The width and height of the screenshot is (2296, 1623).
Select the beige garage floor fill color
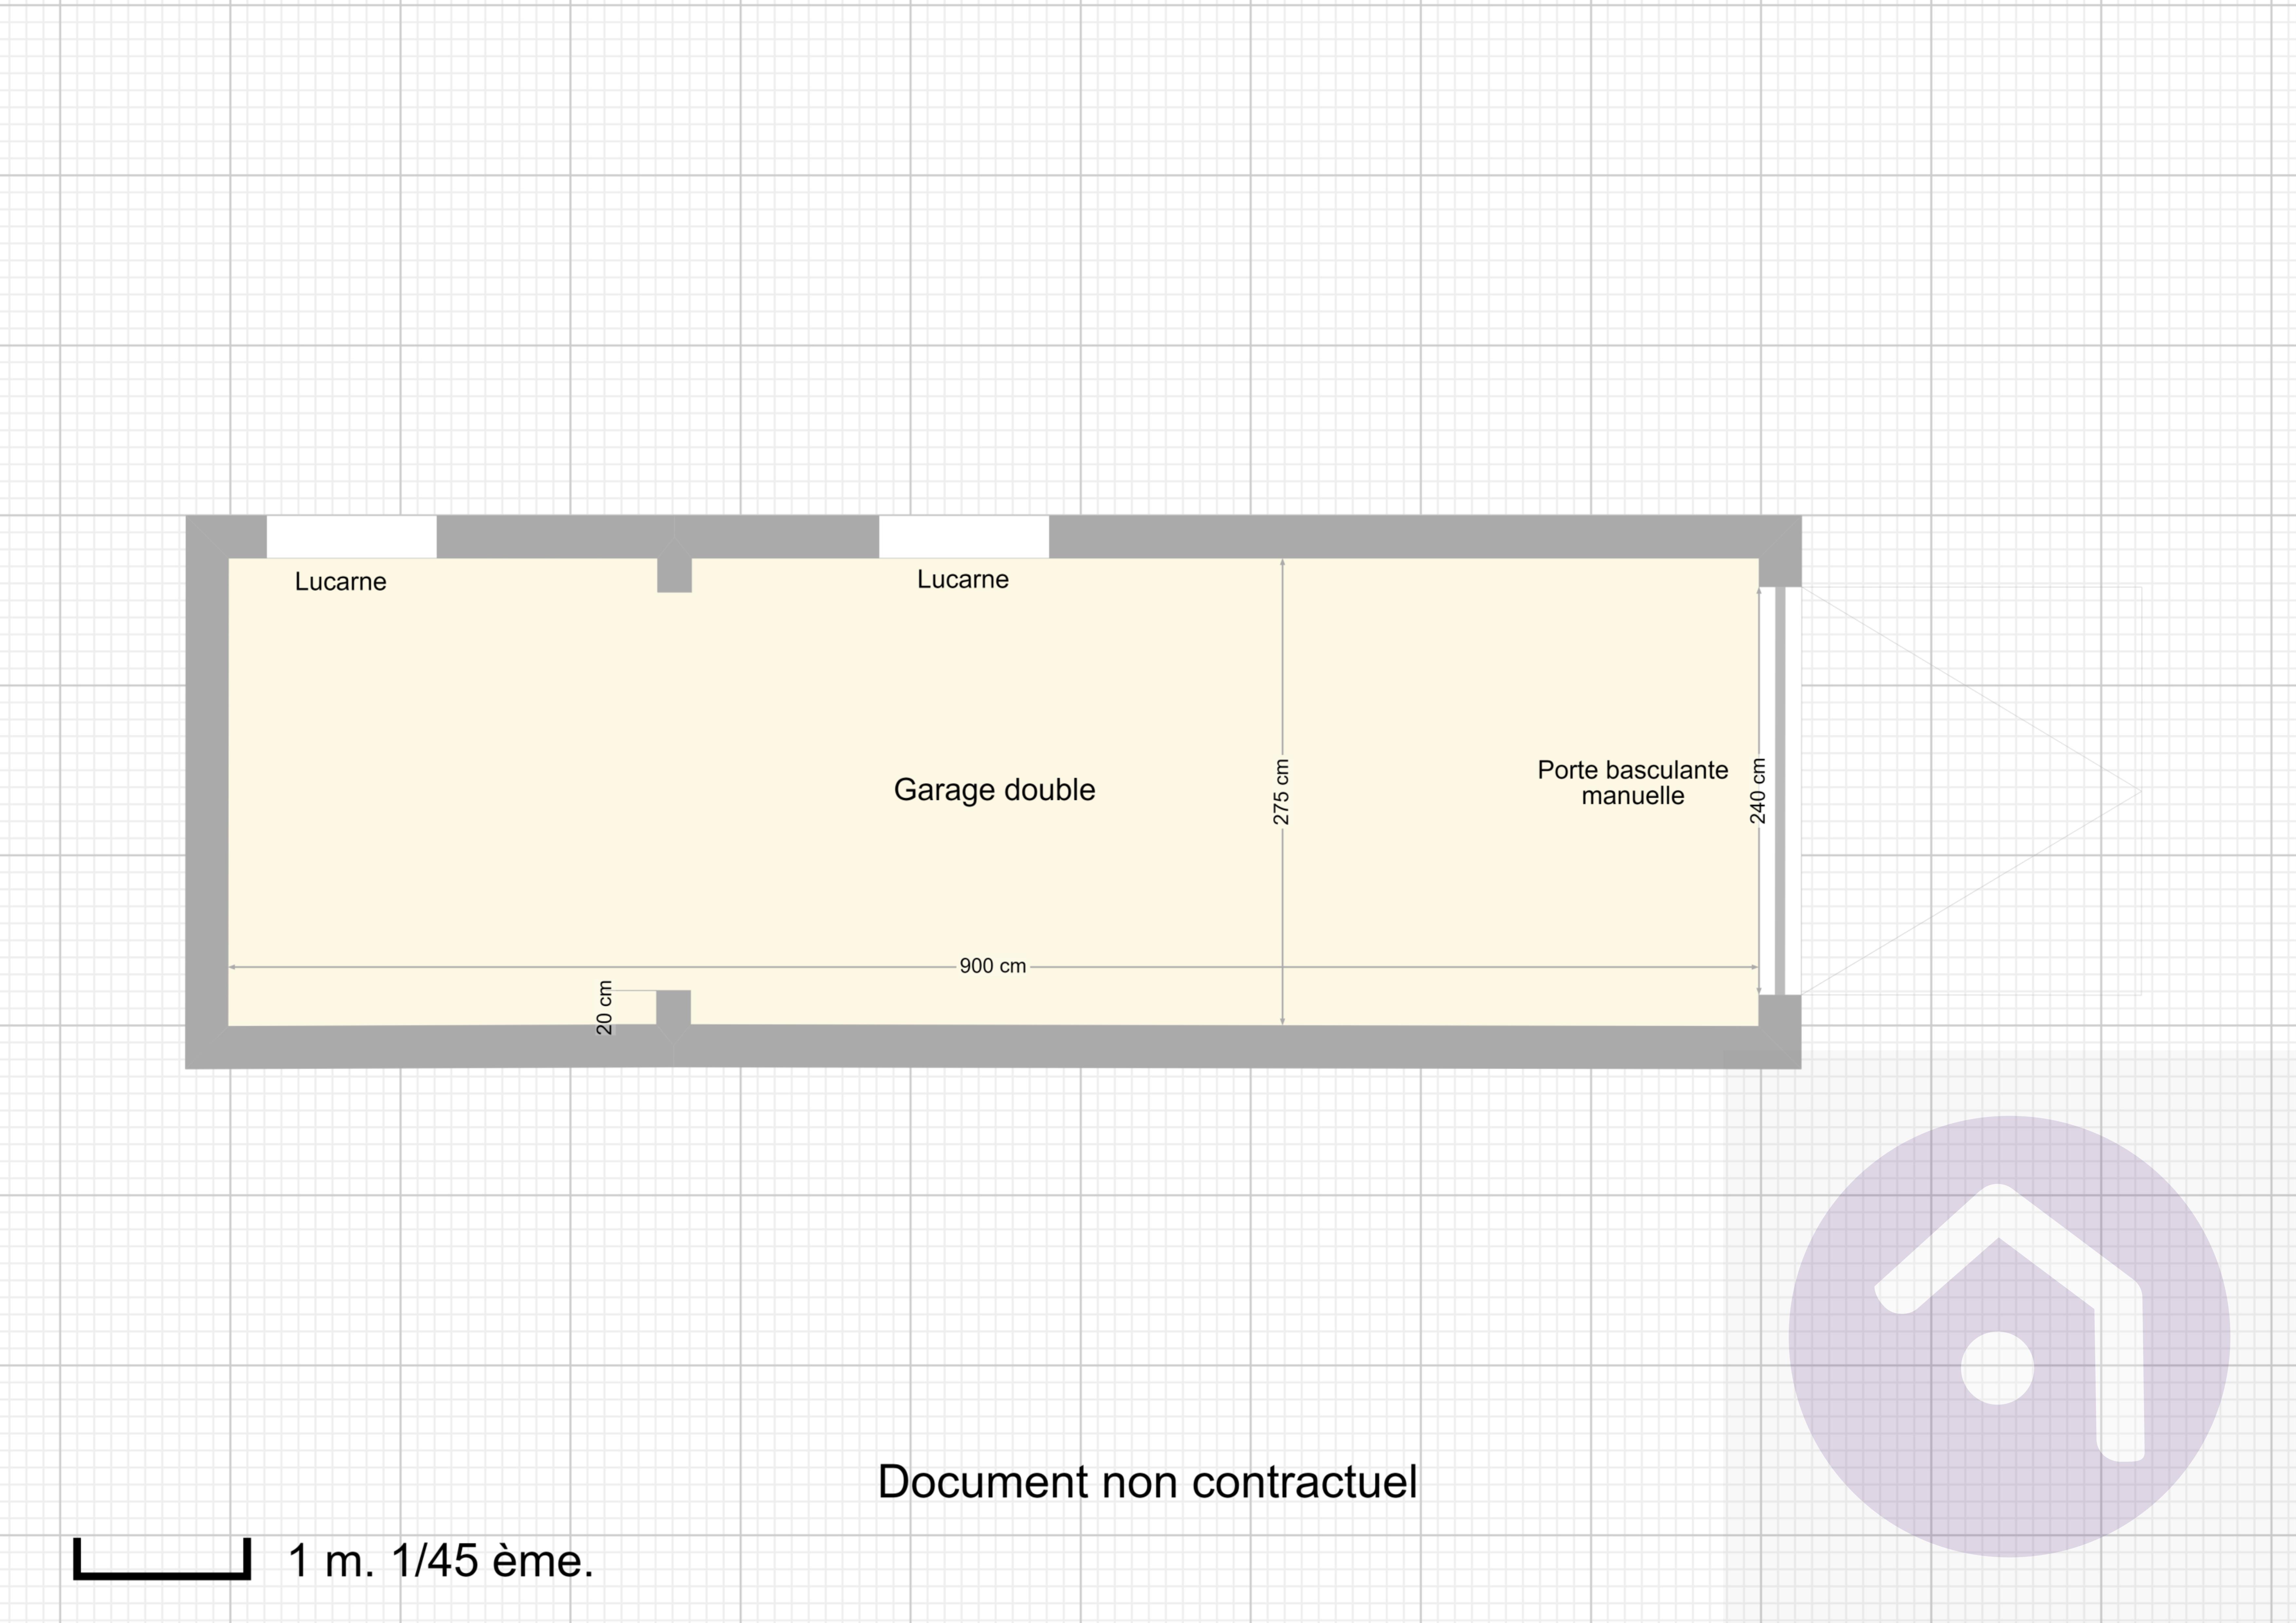pos(500,700)
